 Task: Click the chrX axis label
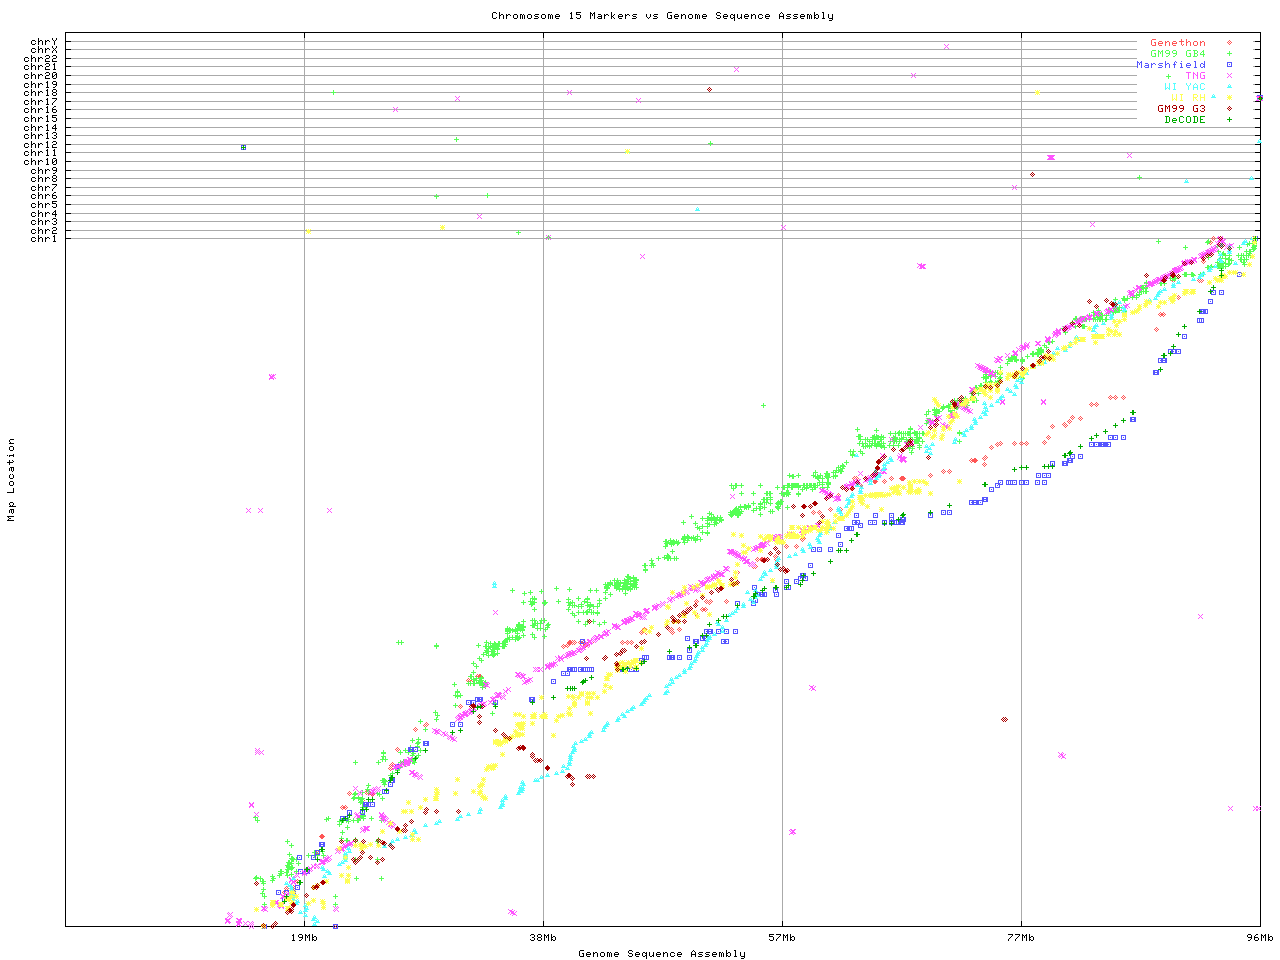(44, 49)
